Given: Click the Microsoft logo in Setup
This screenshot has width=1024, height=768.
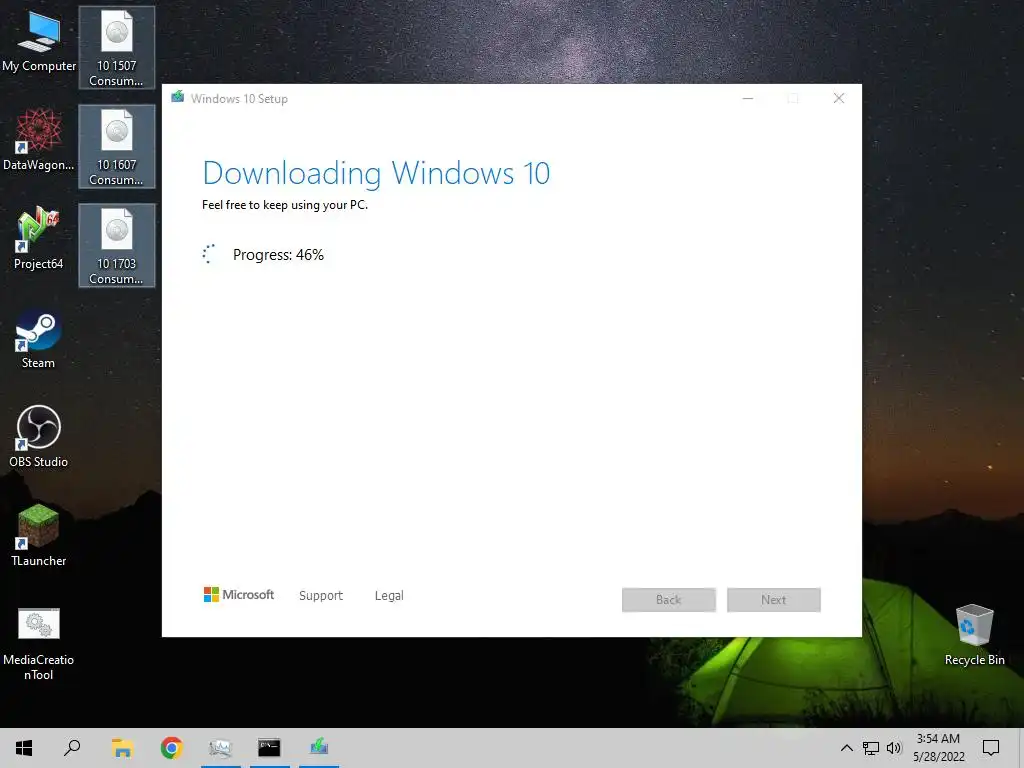Looking at the screenshot, I should [x=239, y=595].
